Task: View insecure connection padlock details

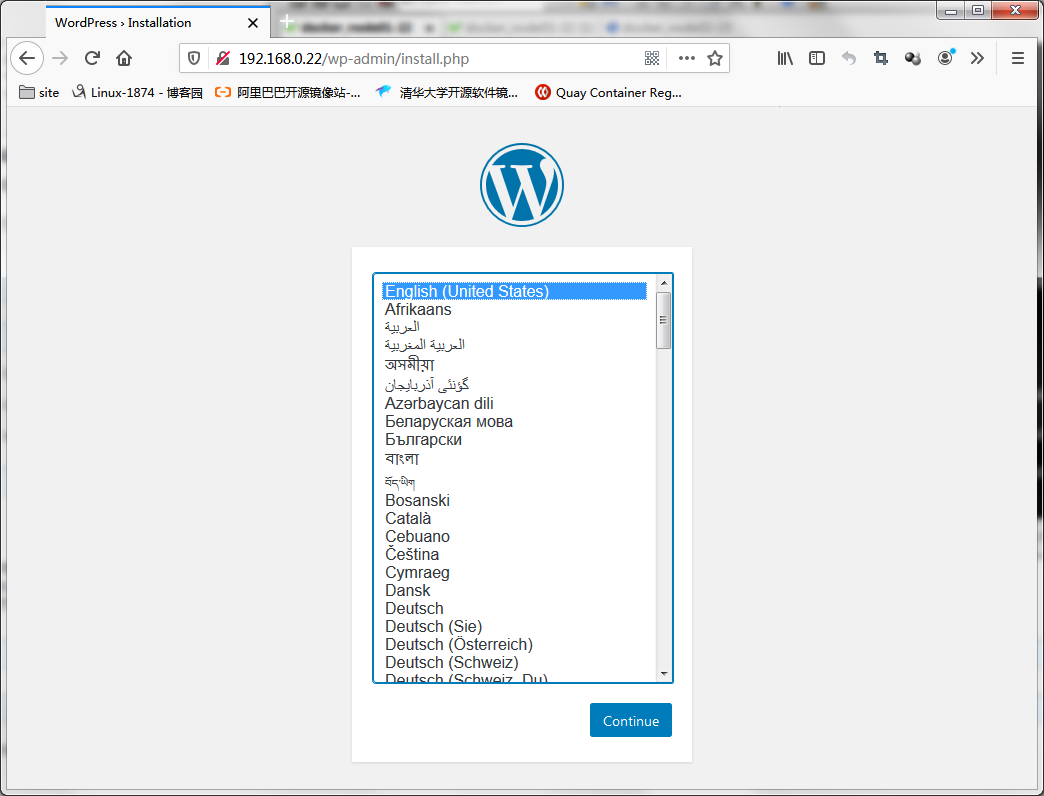Action: 223,59
